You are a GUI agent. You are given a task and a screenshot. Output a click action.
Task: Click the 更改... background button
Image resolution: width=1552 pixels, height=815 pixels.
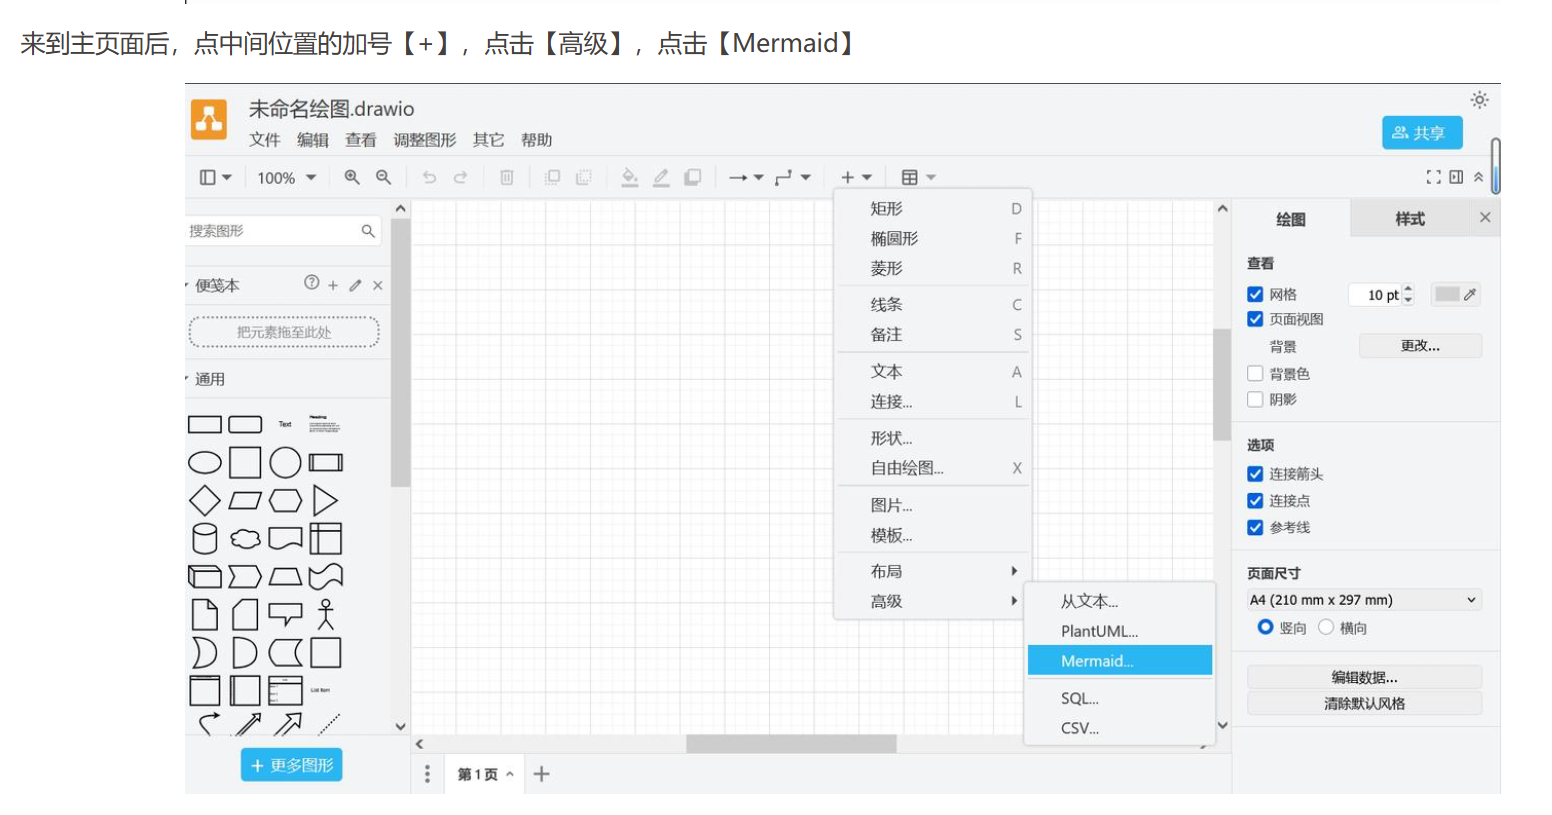1420,346
